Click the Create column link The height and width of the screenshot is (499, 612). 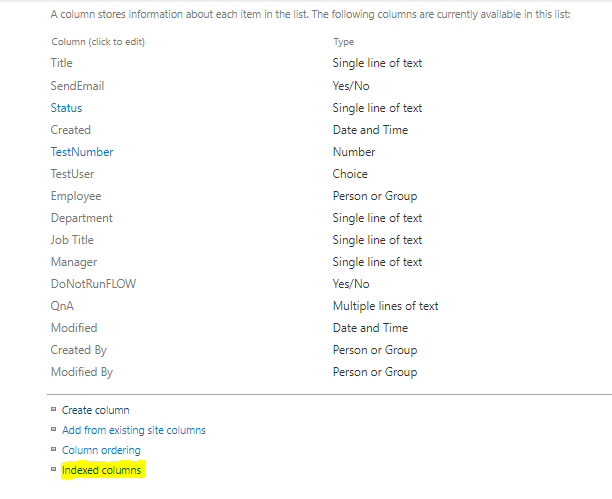point(95,410)
